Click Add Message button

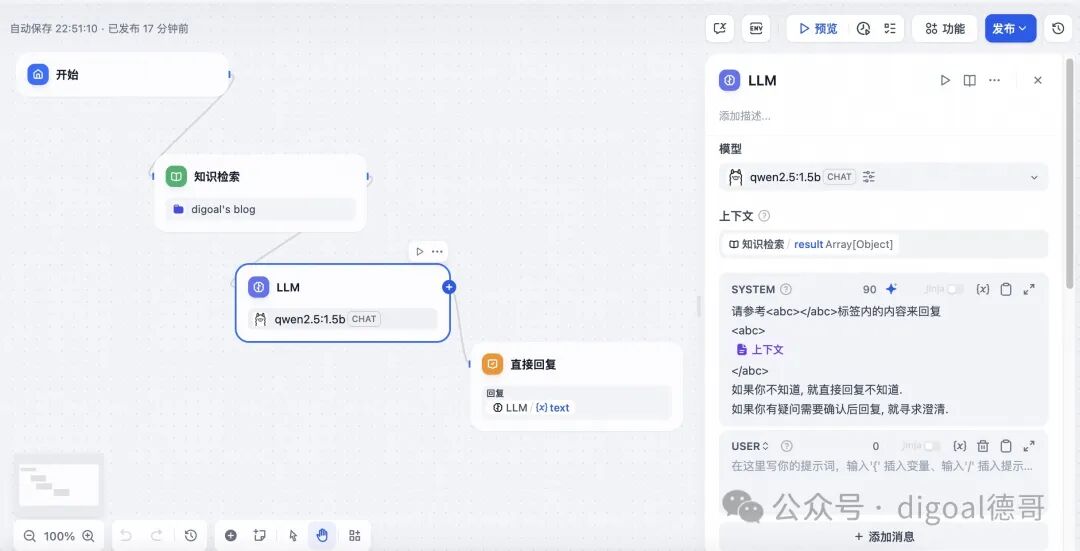click(x=884, y=537)
